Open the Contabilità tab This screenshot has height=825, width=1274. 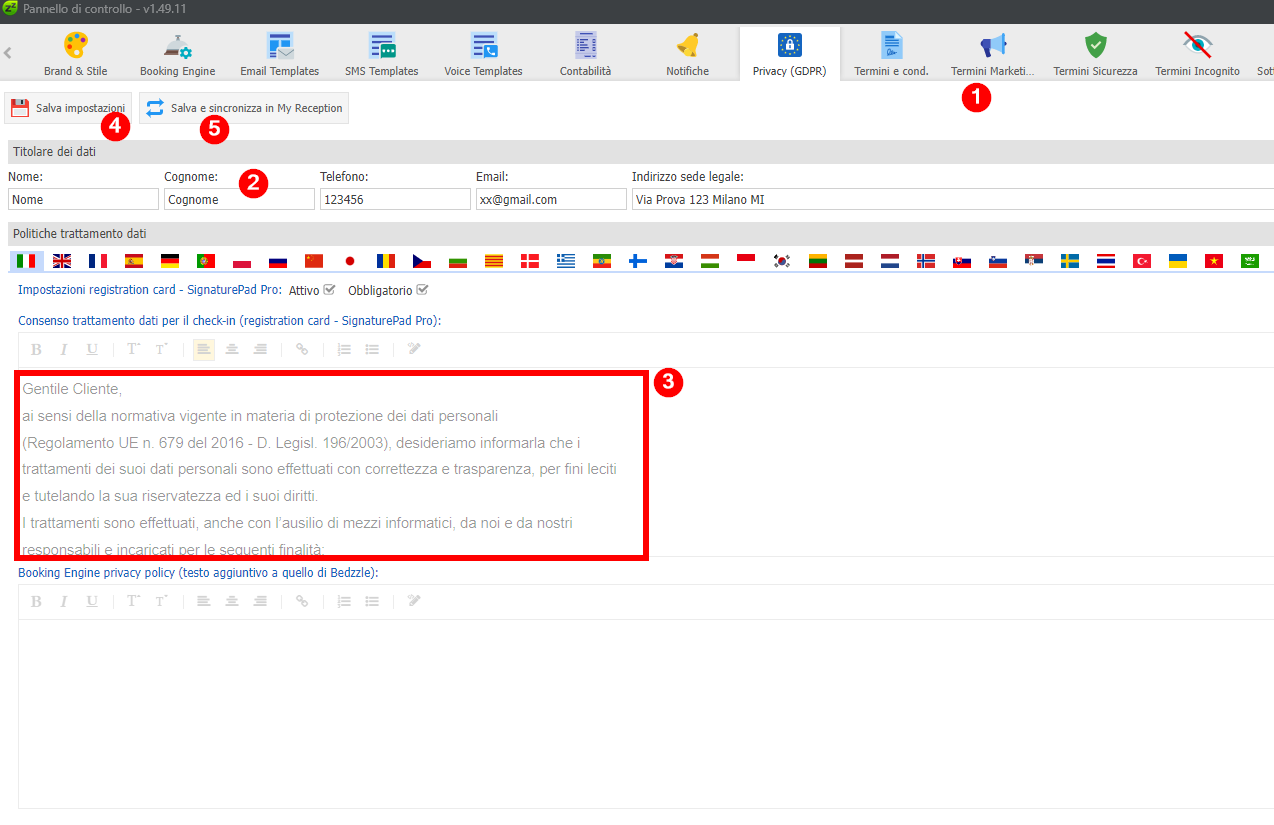586,54
